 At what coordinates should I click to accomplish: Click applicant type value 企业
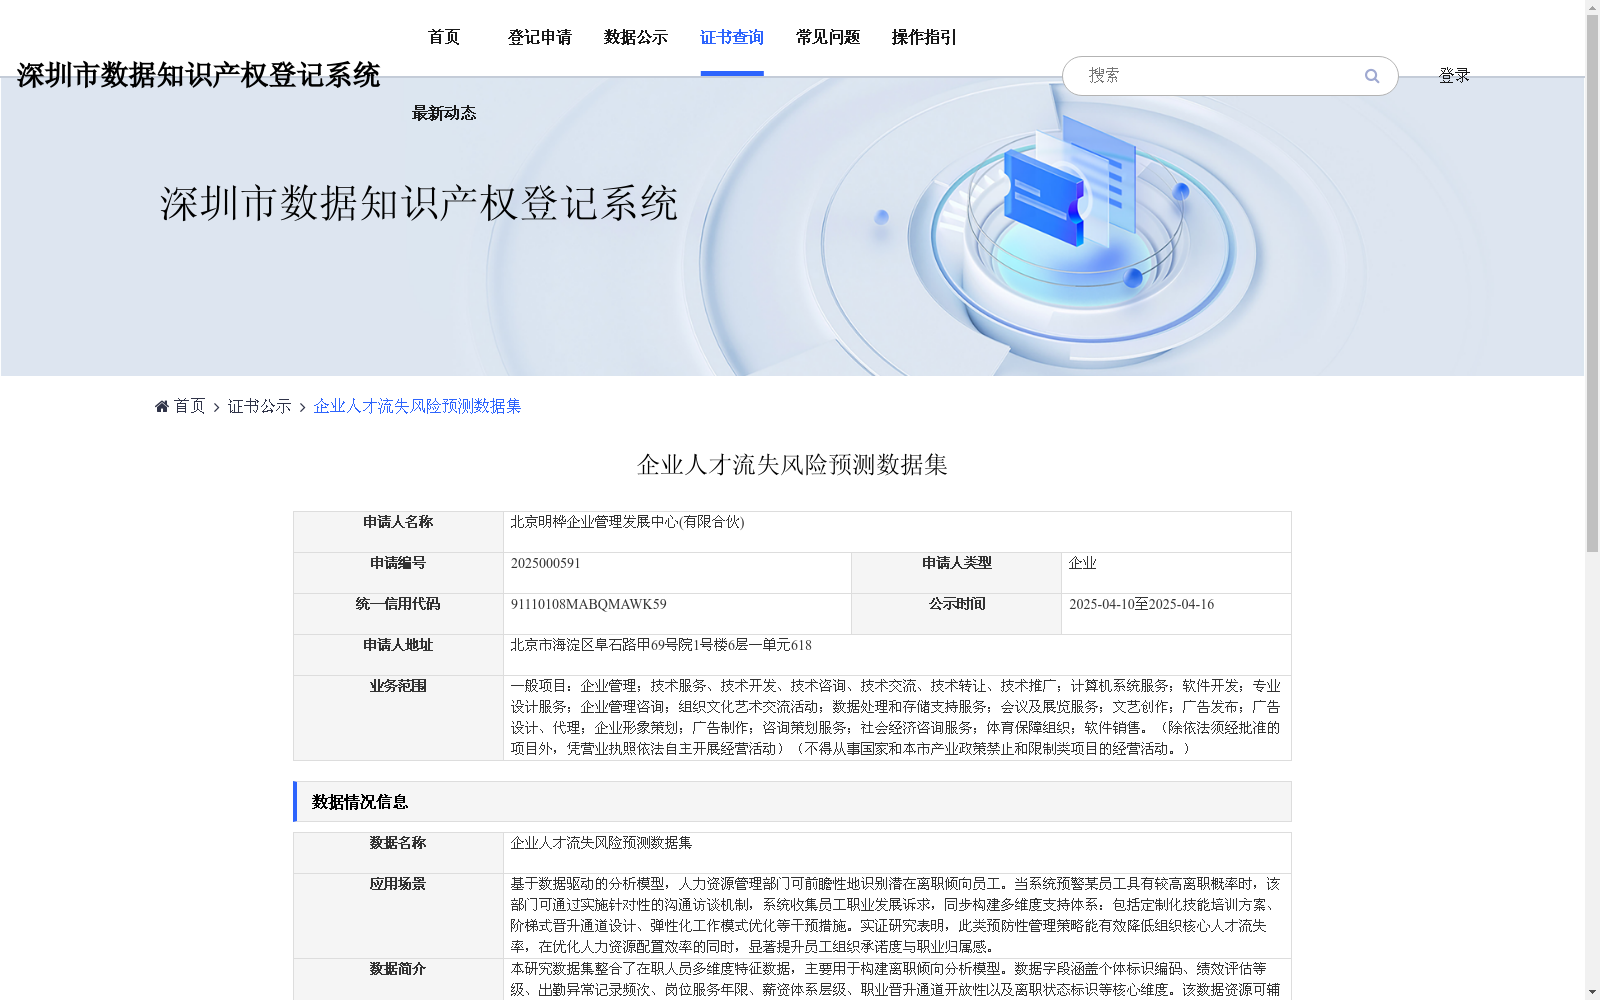(1082, 563)
